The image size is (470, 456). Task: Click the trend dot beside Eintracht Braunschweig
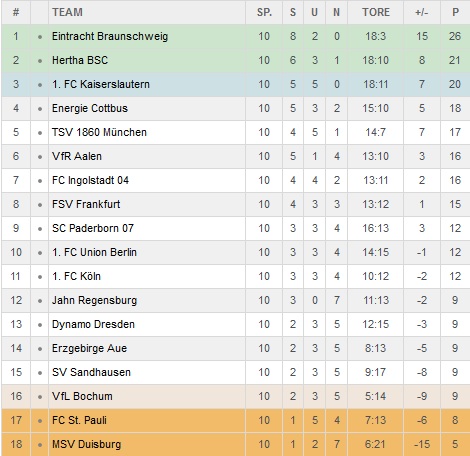tap(40, 37)
